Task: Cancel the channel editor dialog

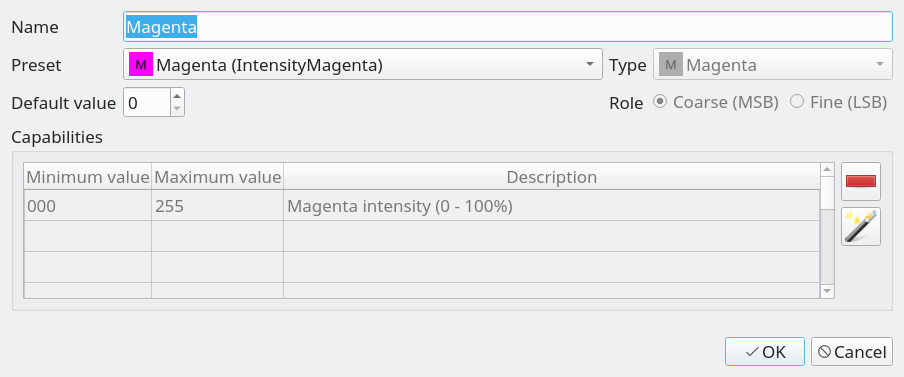Action: (852, 352)
